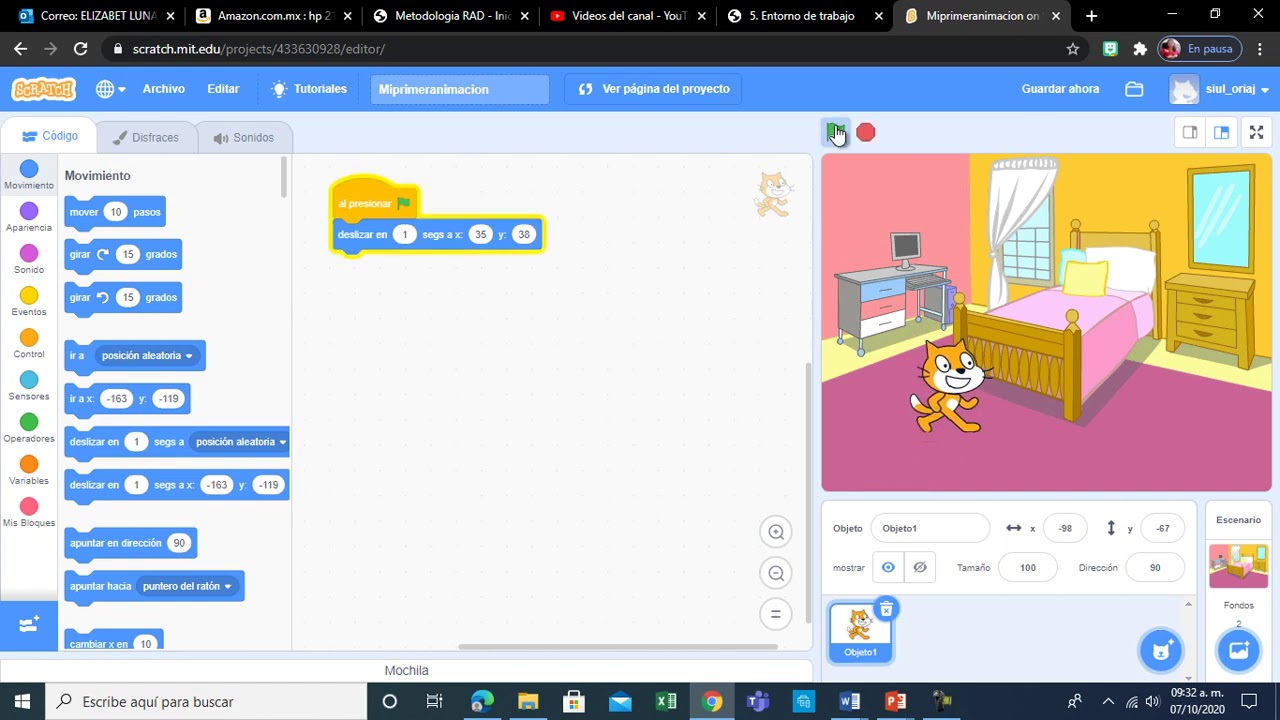Viewport: 1280px width, 720px height.
Task: Open the Archivo menu
Action: (163, 89)
